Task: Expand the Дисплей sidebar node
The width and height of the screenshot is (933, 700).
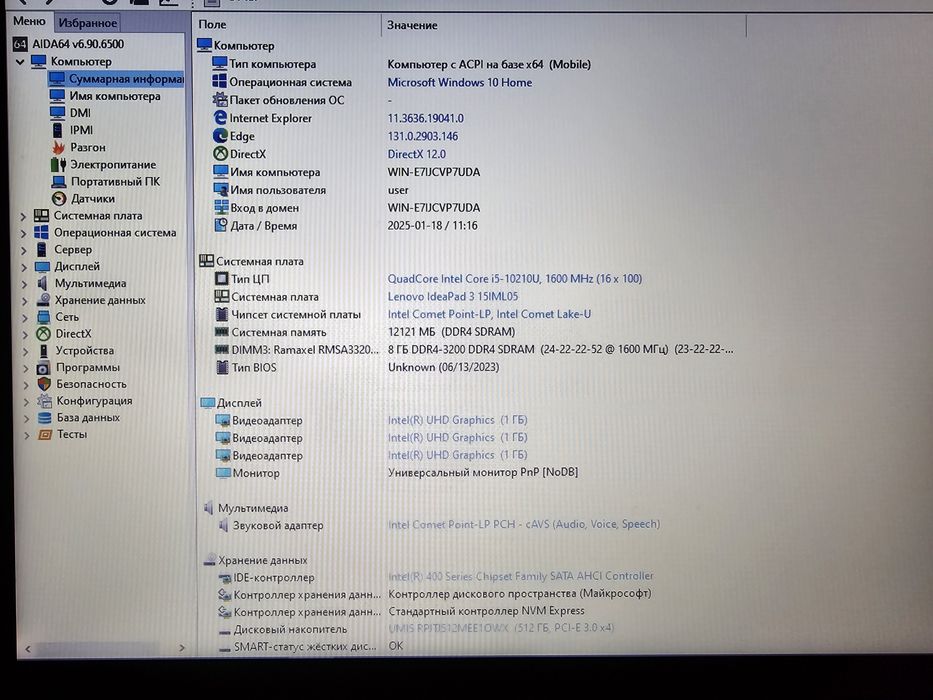Action: pos(24,267)
